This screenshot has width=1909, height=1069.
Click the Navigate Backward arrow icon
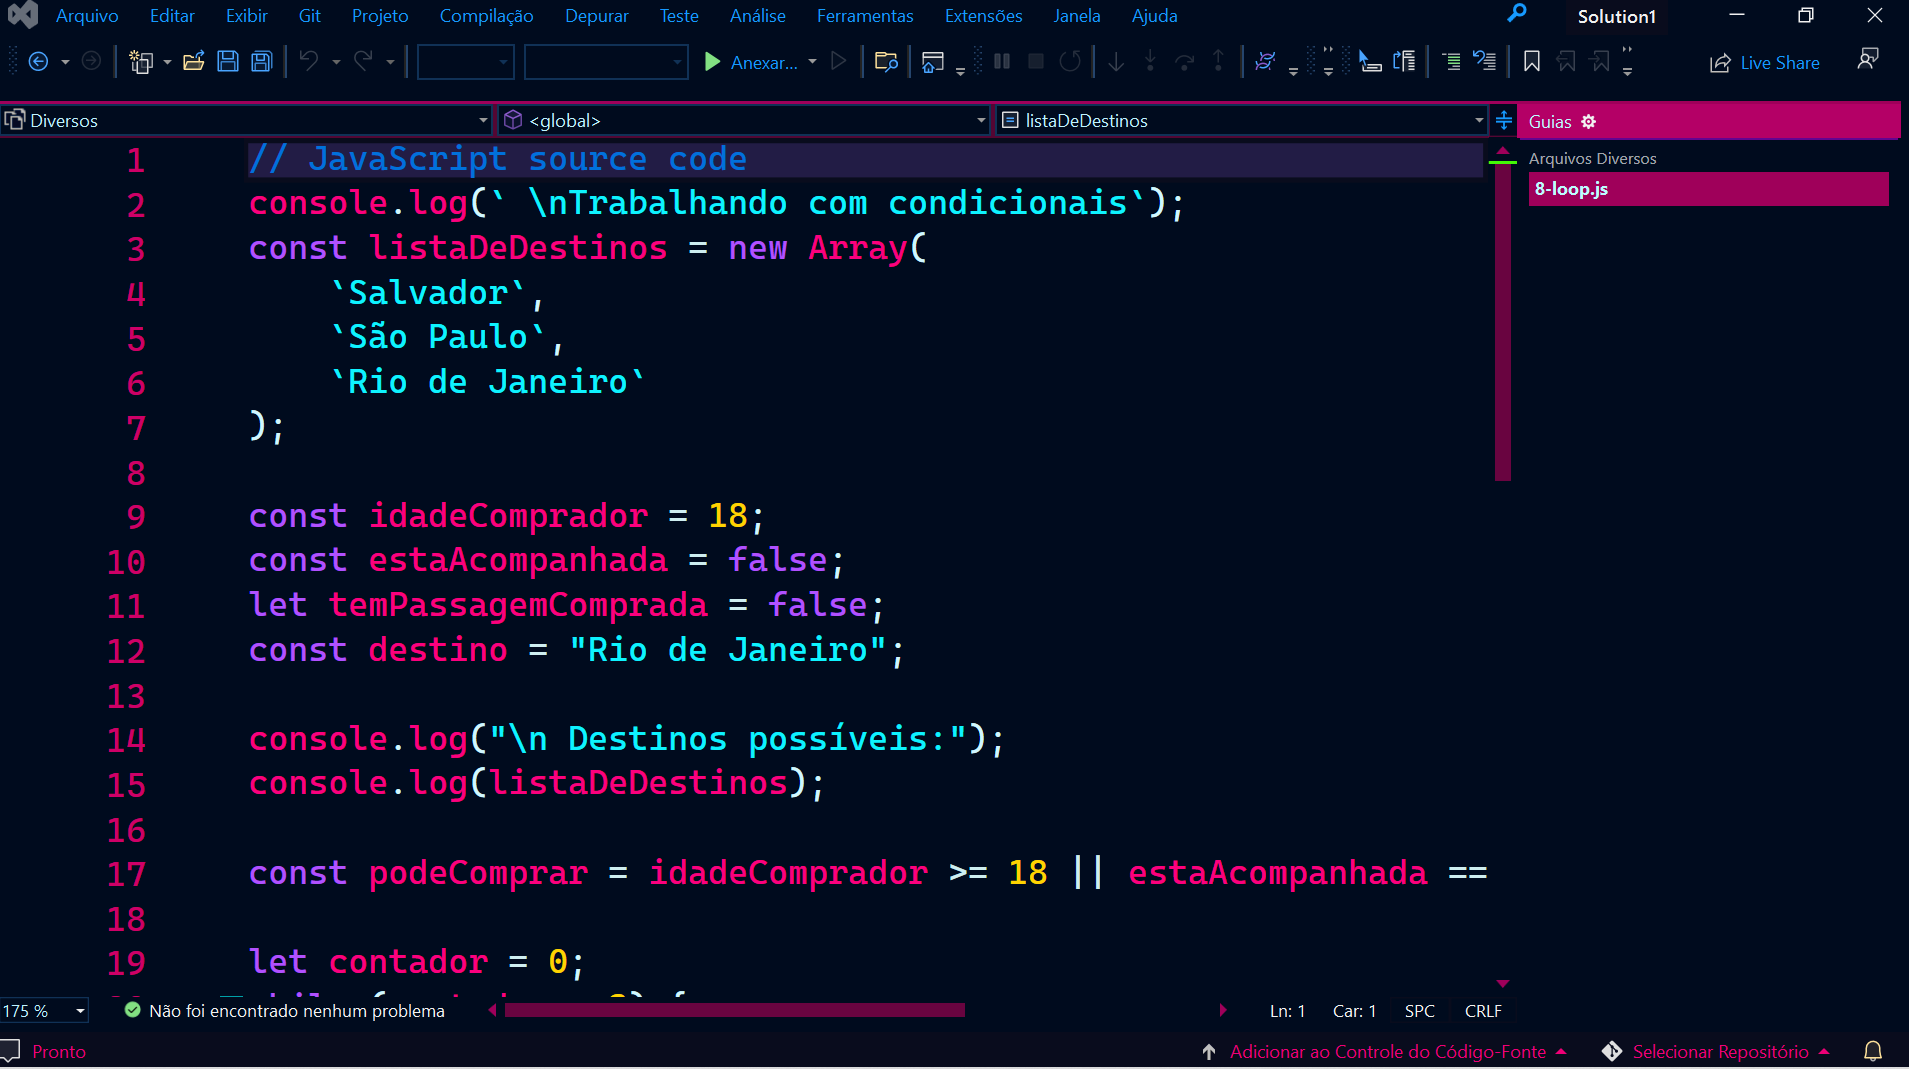point(38,62)
